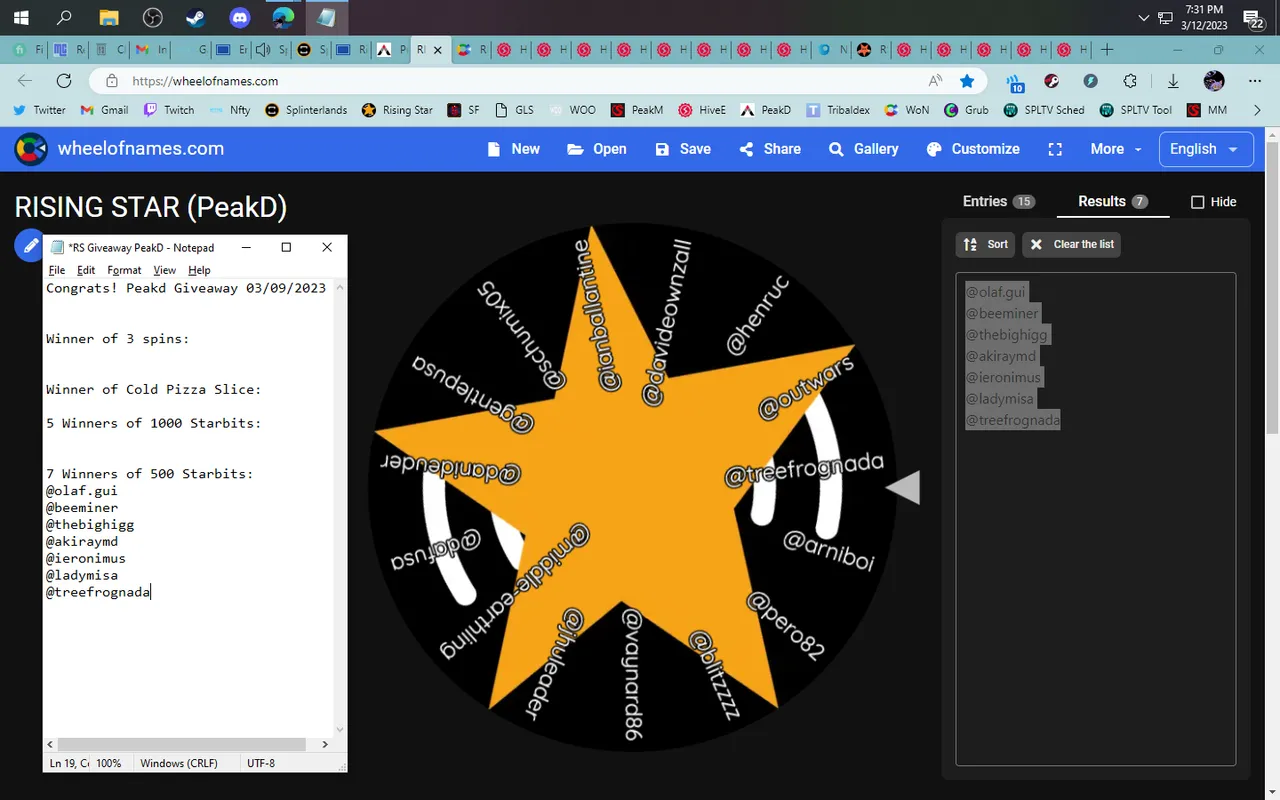The height and width of the screenshot is (800, 1280).
Task: Open Notepad File menu
Action: click(57, 270)
